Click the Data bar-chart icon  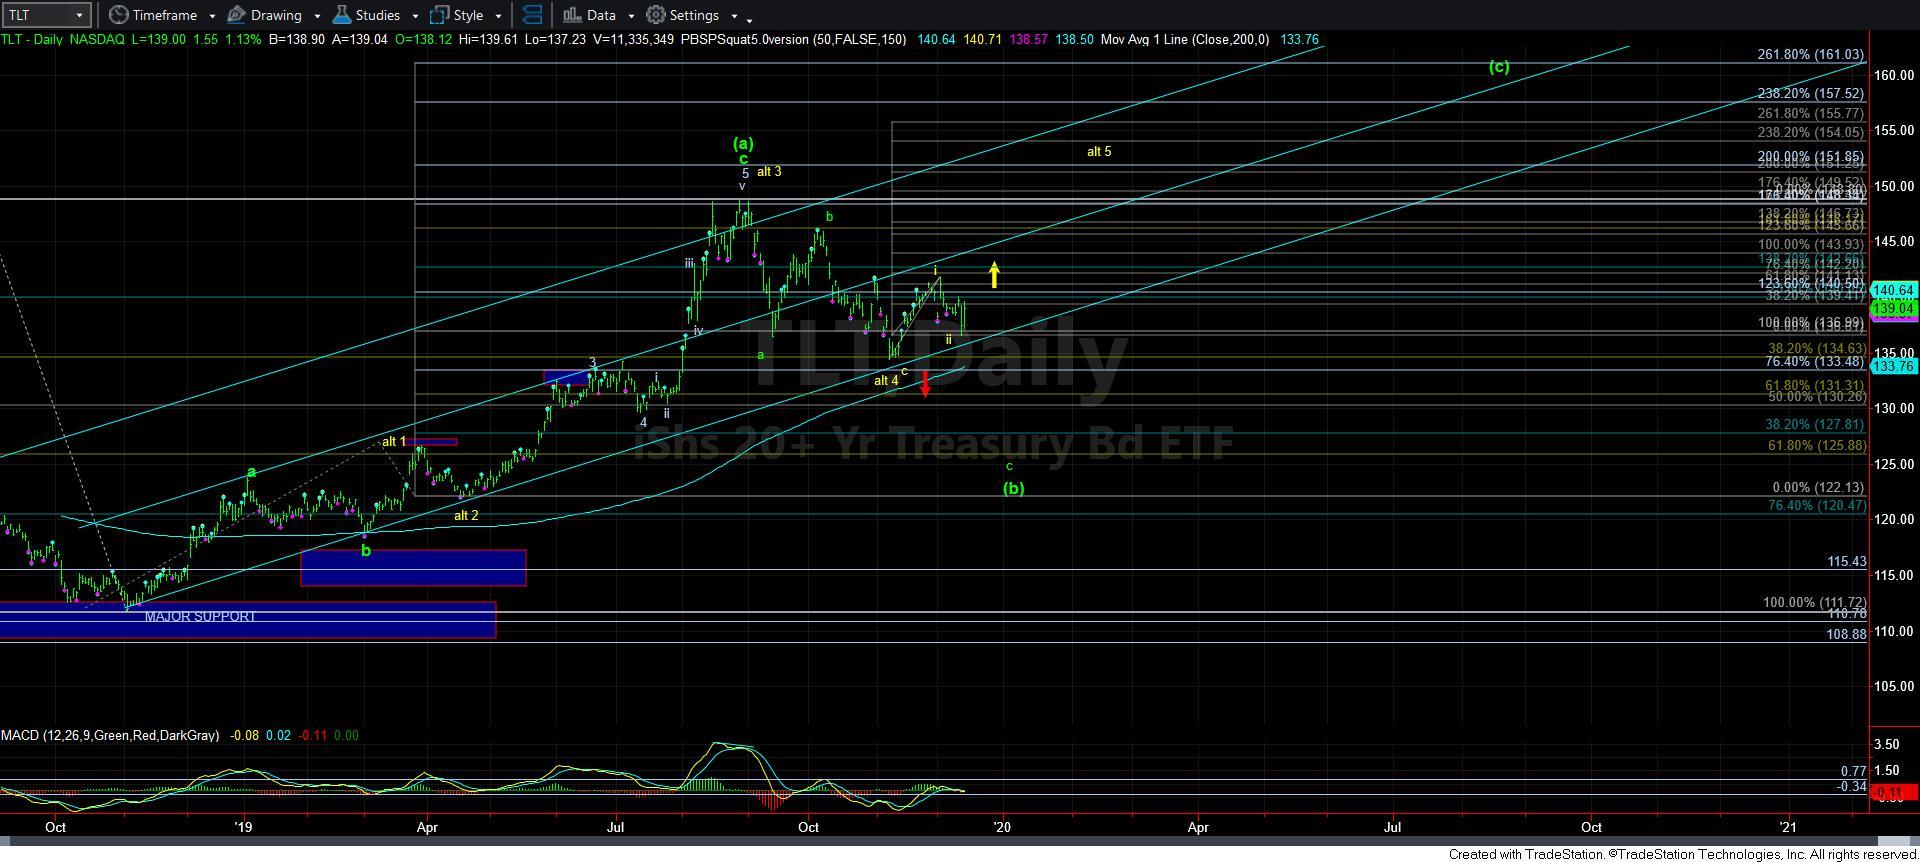click(571, 15)
